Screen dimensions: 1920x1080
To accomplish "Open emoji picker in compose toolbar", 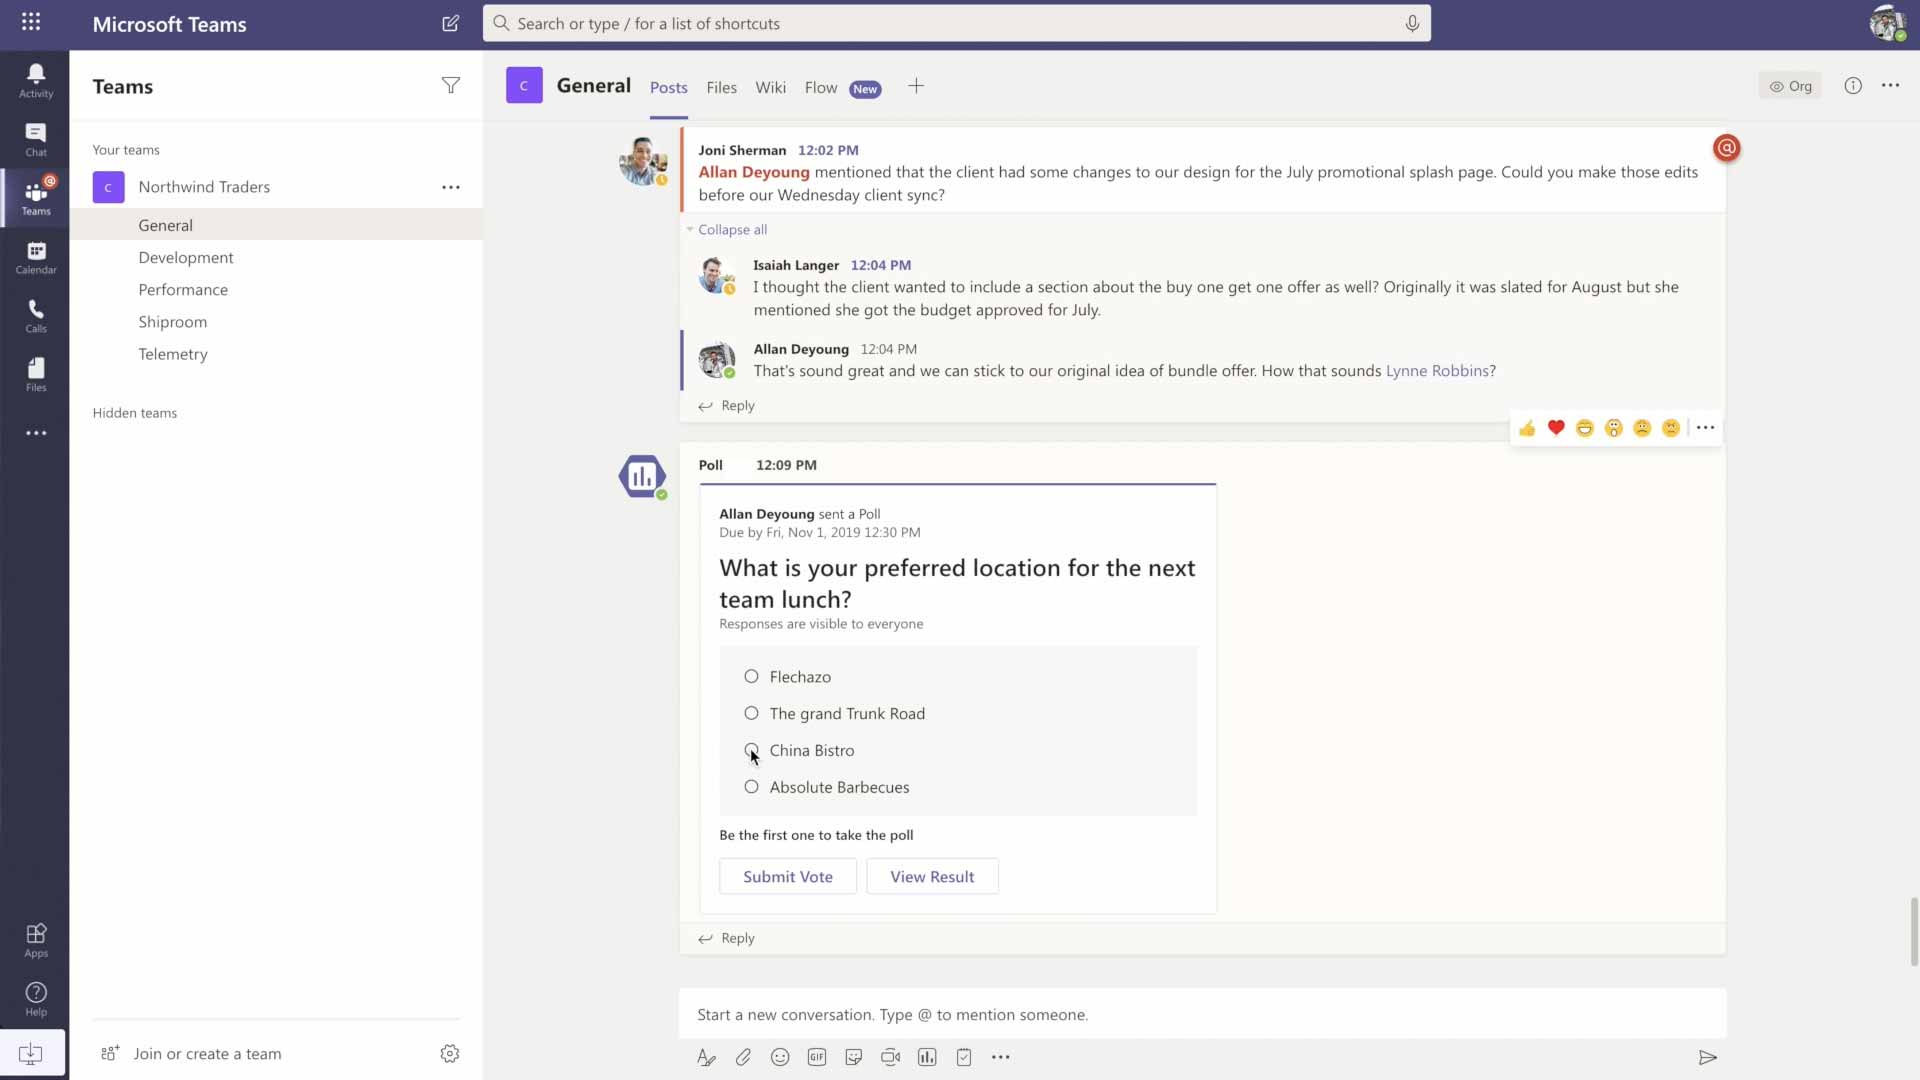I will (x=780, y=1057).
